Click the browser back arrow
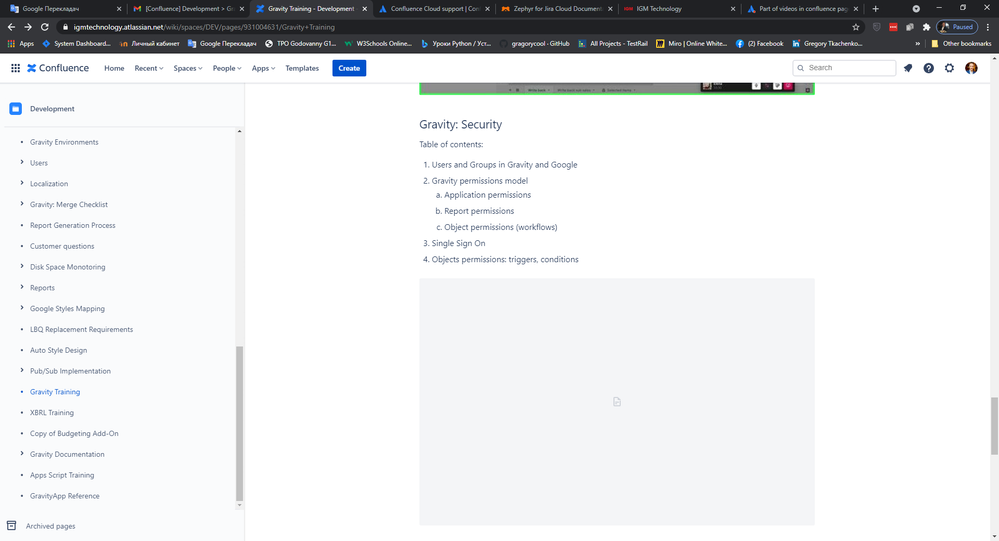This screenshot has height=541, width=999. (x=11, y=27)
